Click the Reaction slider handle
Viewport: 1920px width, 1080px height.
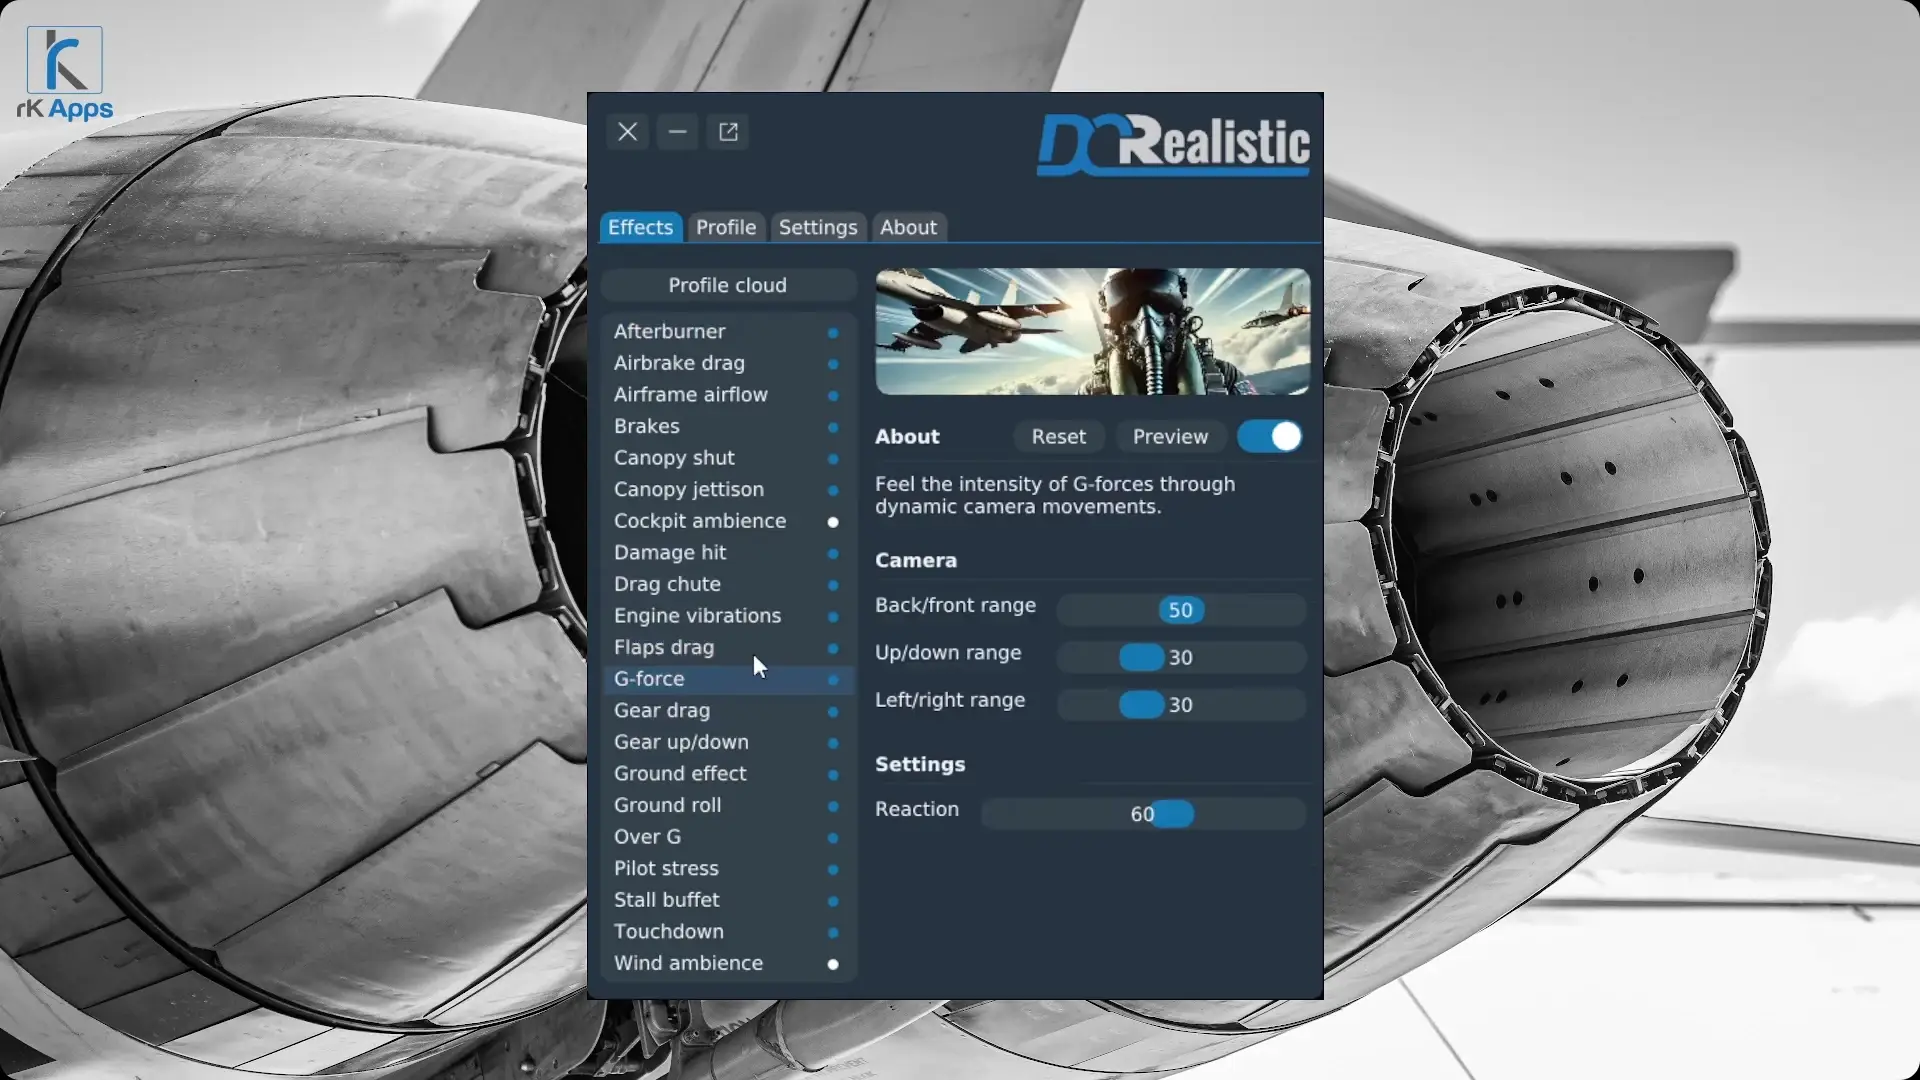[x=1174, y=814]
